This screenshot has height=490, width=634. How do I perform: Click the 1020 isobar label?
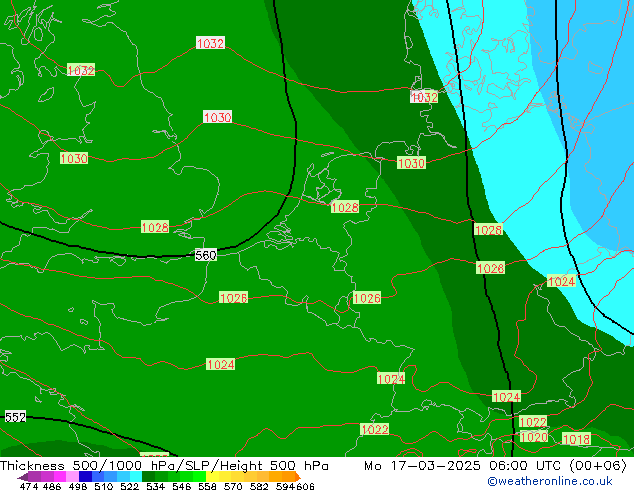534,437
